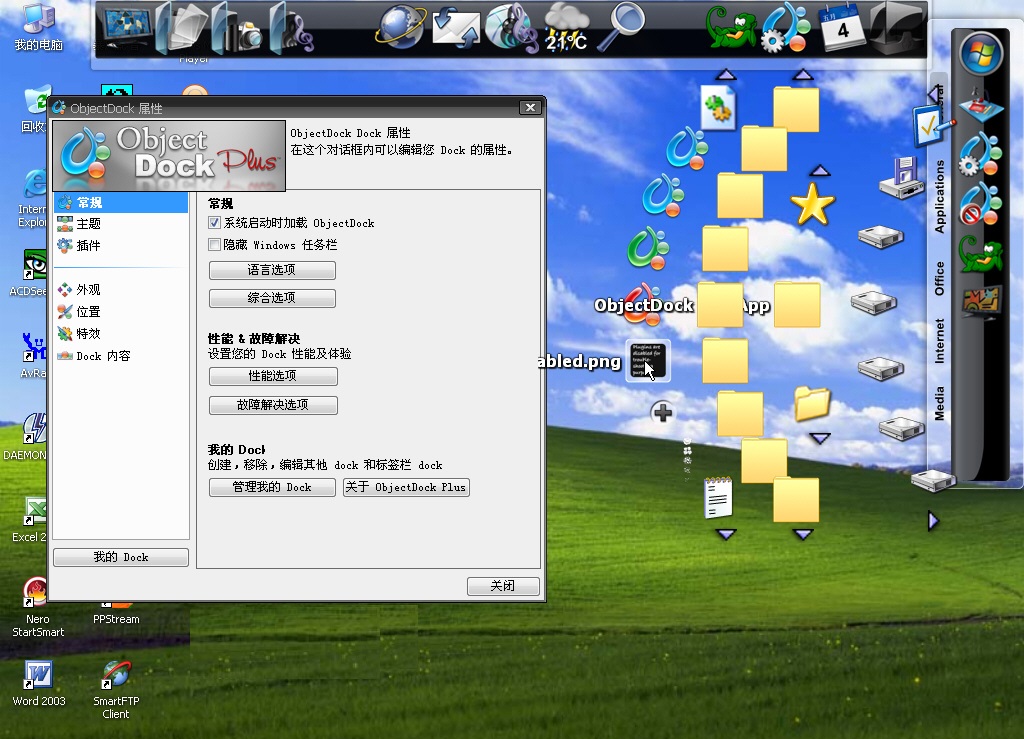Click the weather docklet showing 21°C

pyautogui.click(x=566, y=27)
